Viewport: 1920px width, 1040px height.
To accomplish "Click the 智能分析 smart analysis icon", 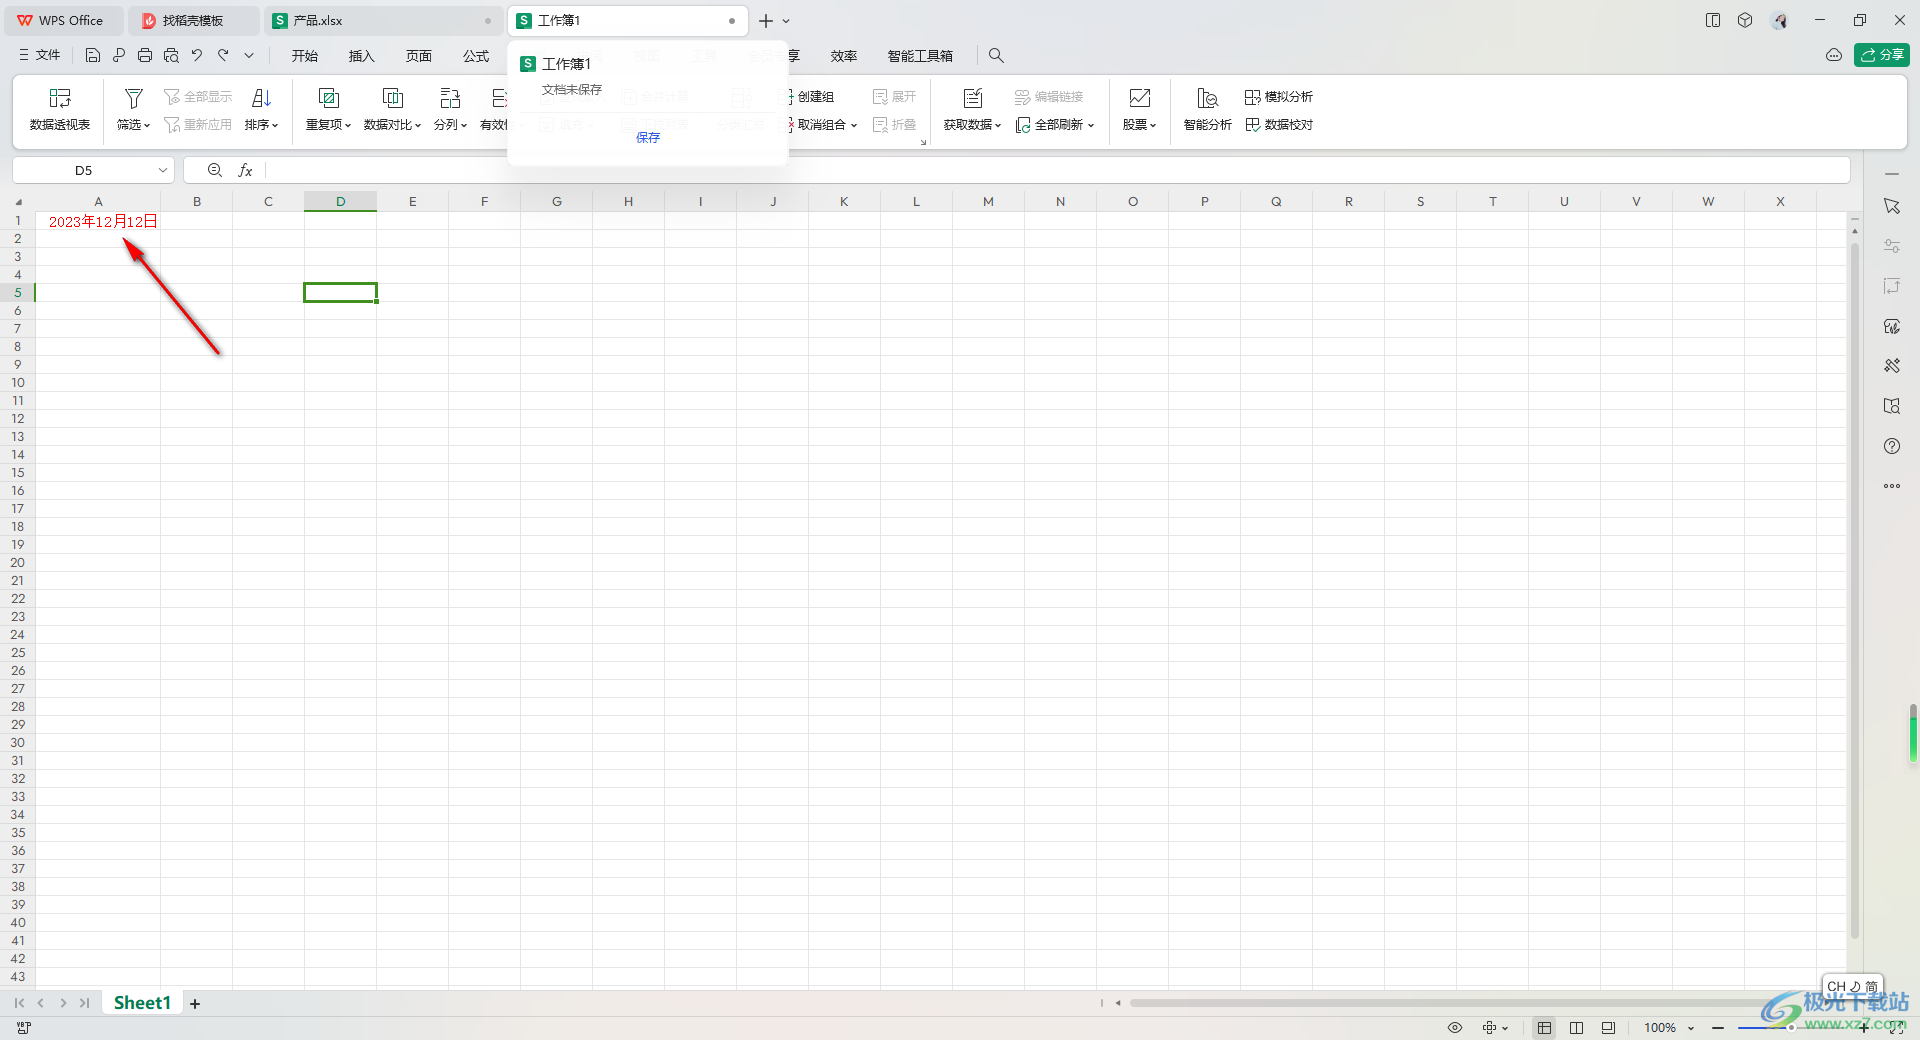I will pos(1207,98).
